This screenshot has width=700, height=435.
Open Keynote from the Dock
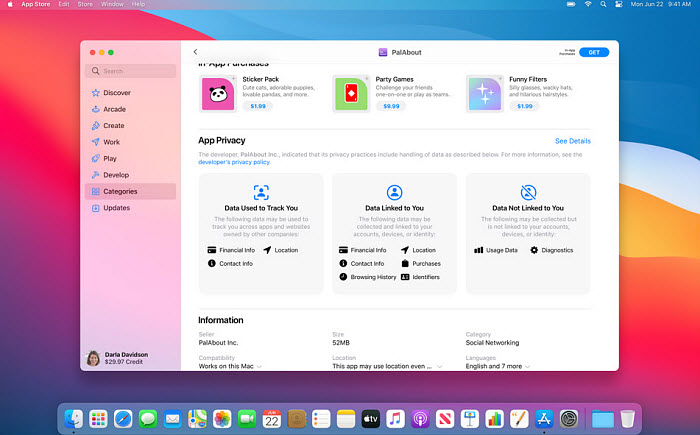tap(470, 419)
